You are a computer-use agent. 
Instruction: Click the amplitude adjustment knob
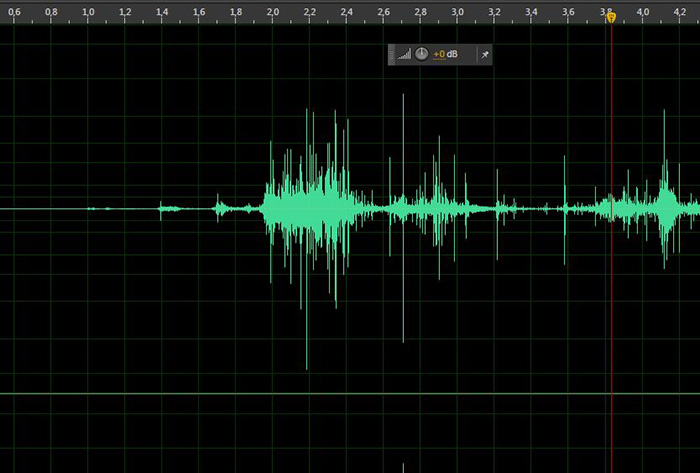421,54
